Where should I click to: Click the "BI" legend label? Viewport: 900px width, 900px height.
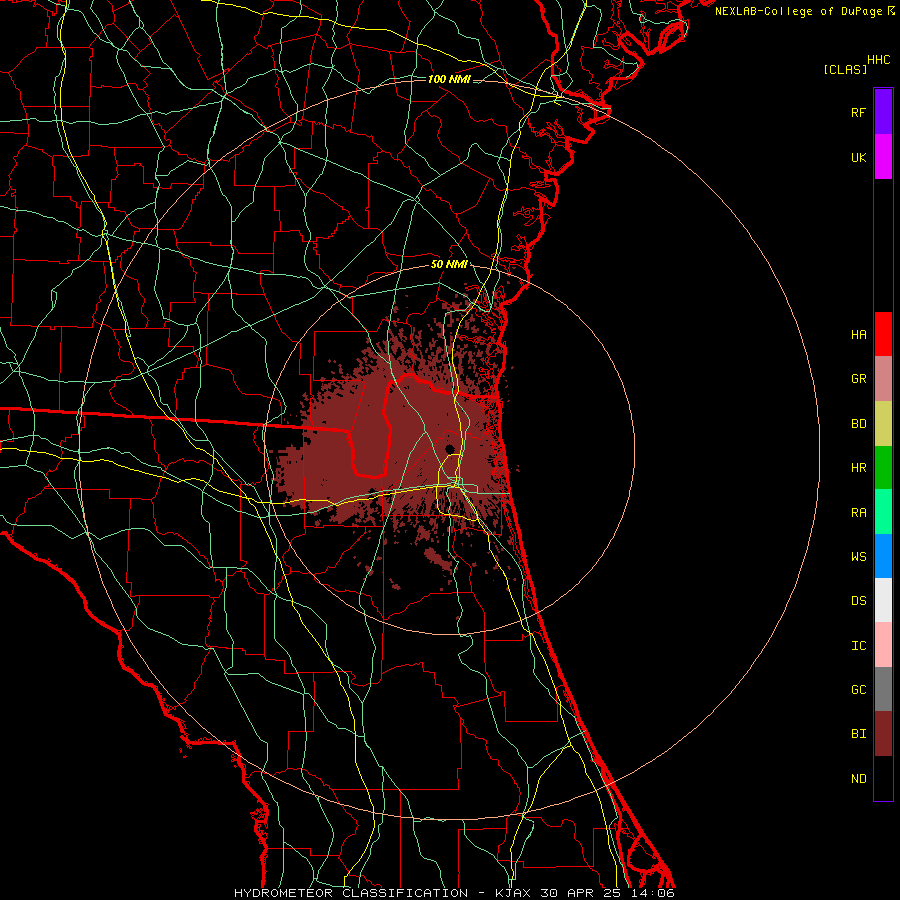858,734
